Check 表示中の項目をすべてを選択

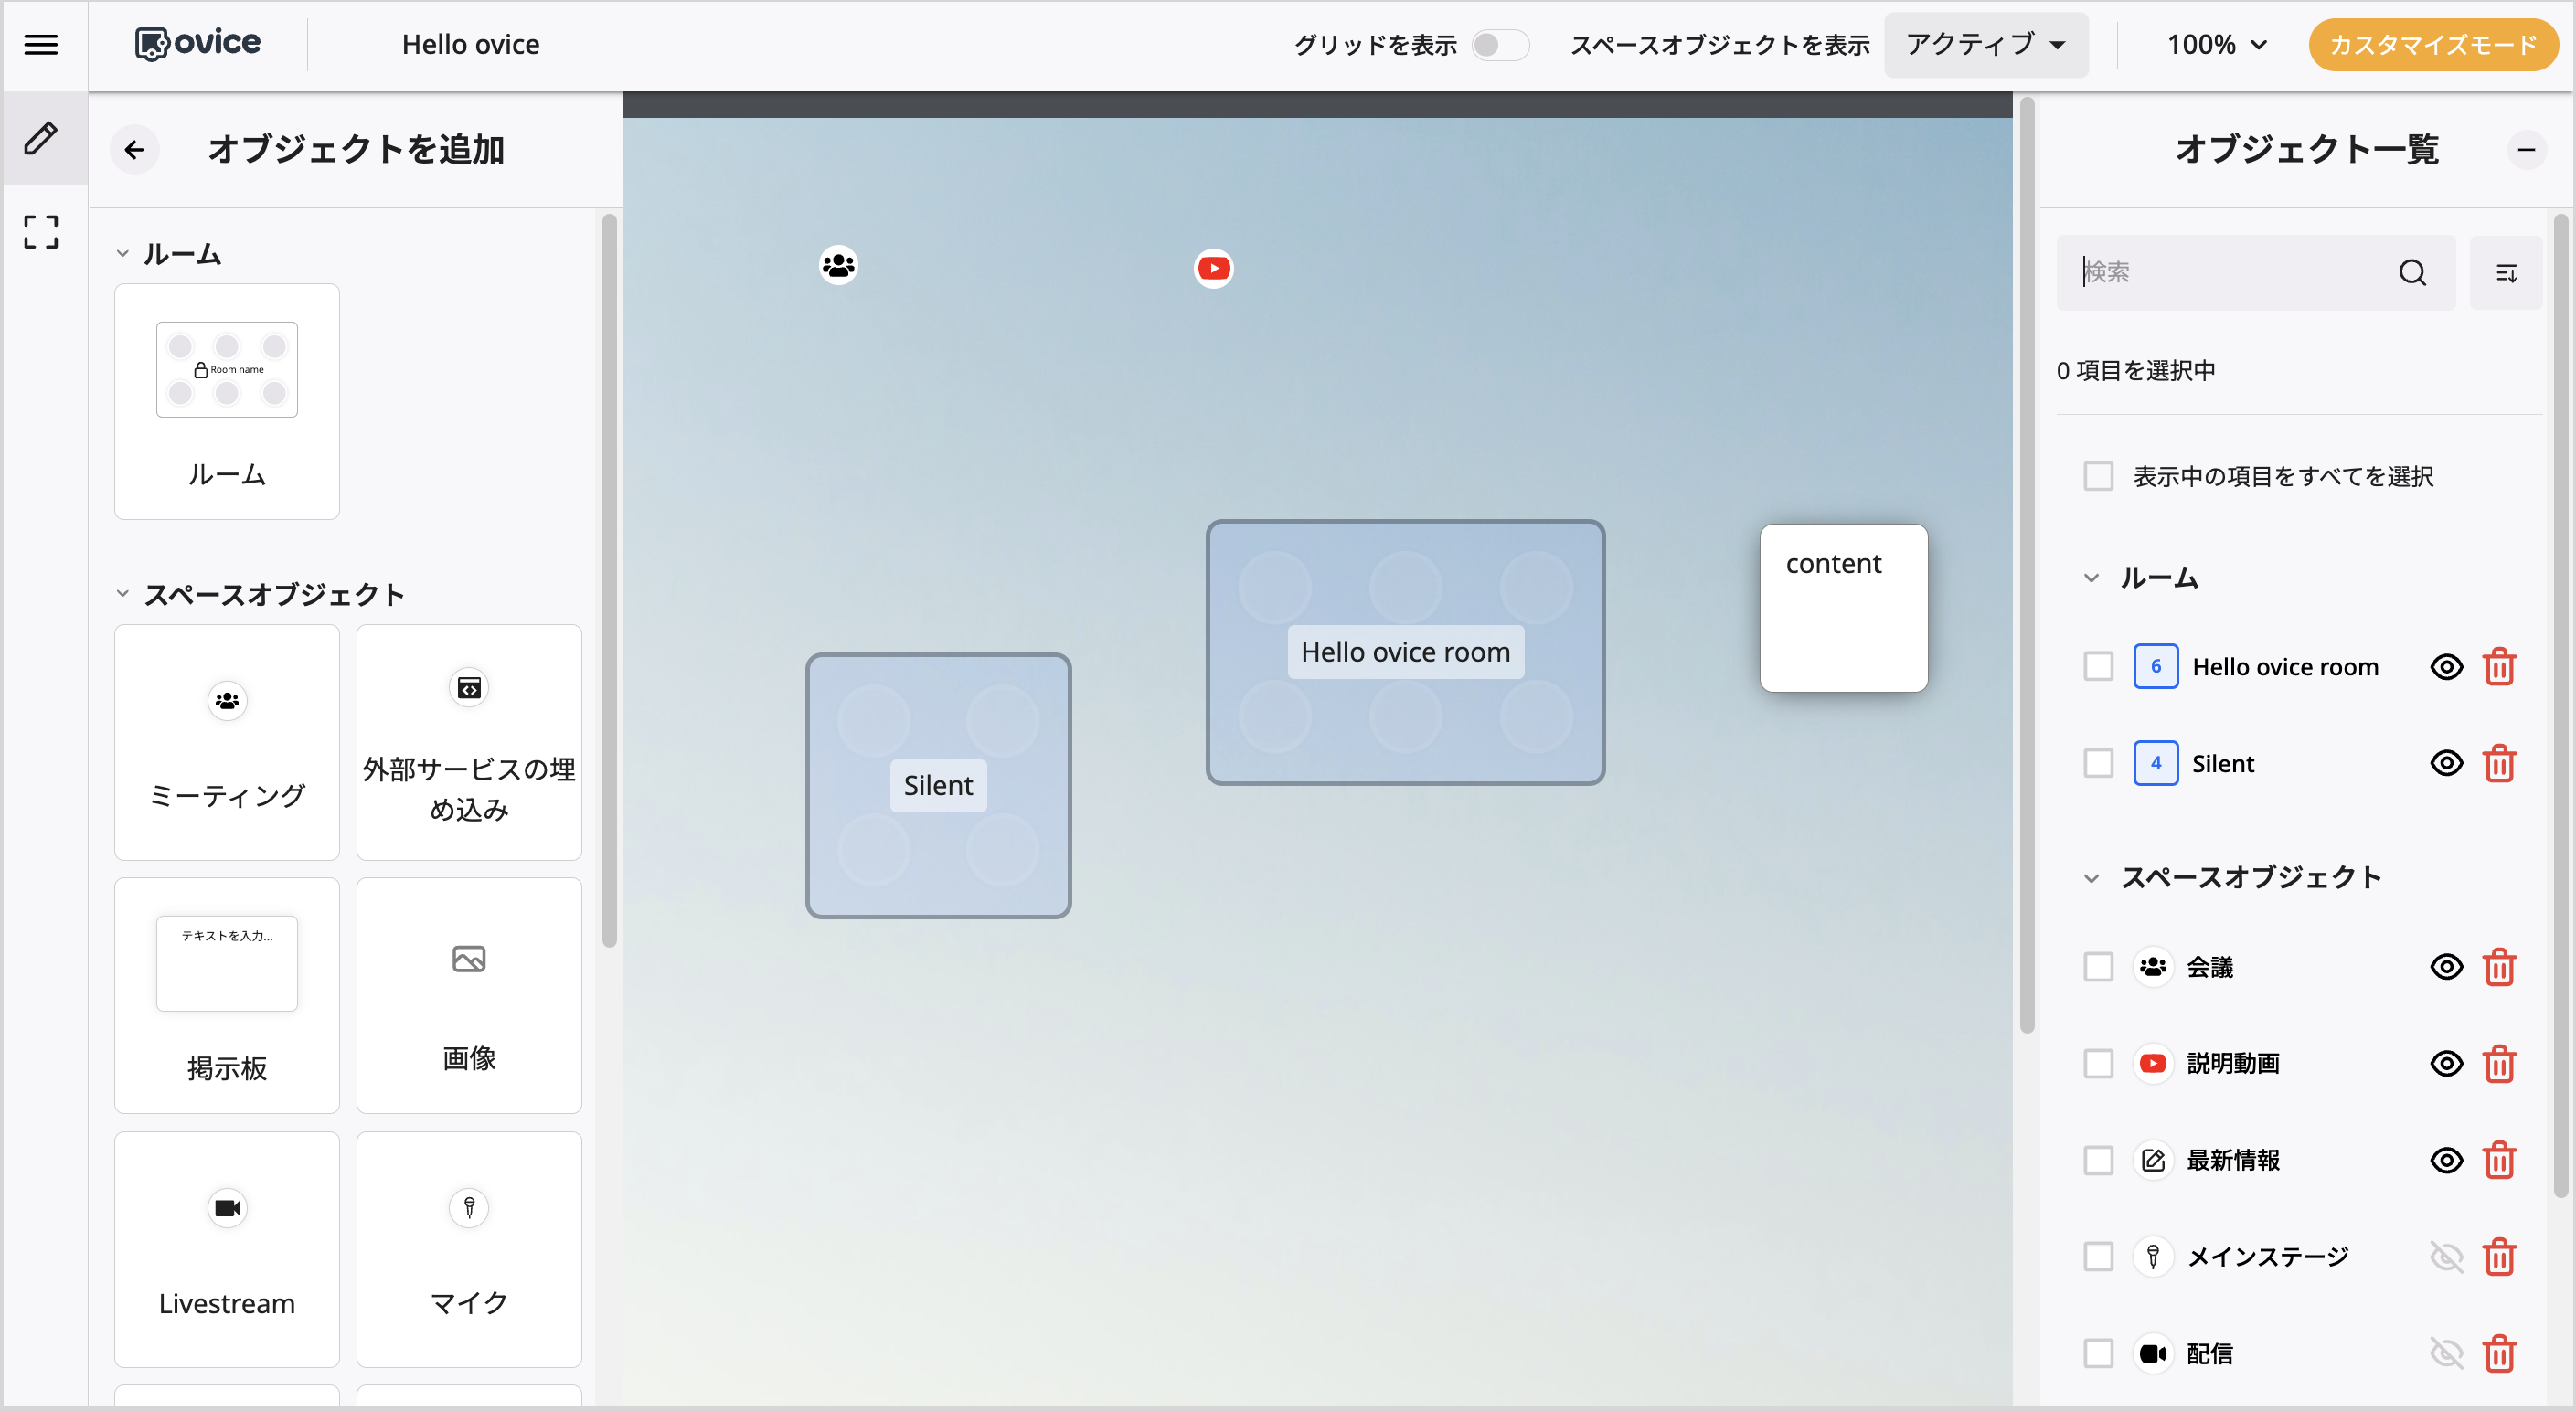coord(2098,476)
